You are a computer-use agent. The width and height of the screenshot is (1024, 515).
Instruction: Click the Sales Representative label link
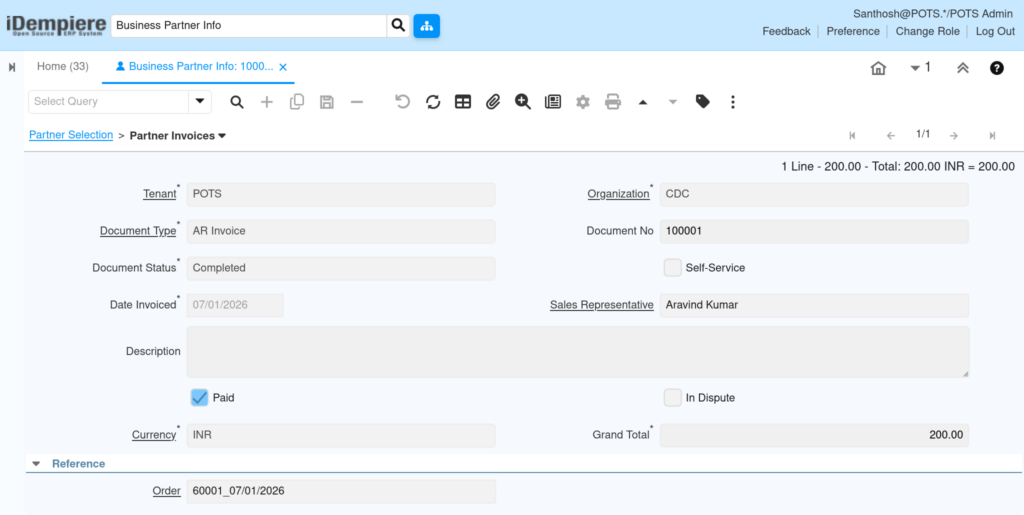pos(601,305)
